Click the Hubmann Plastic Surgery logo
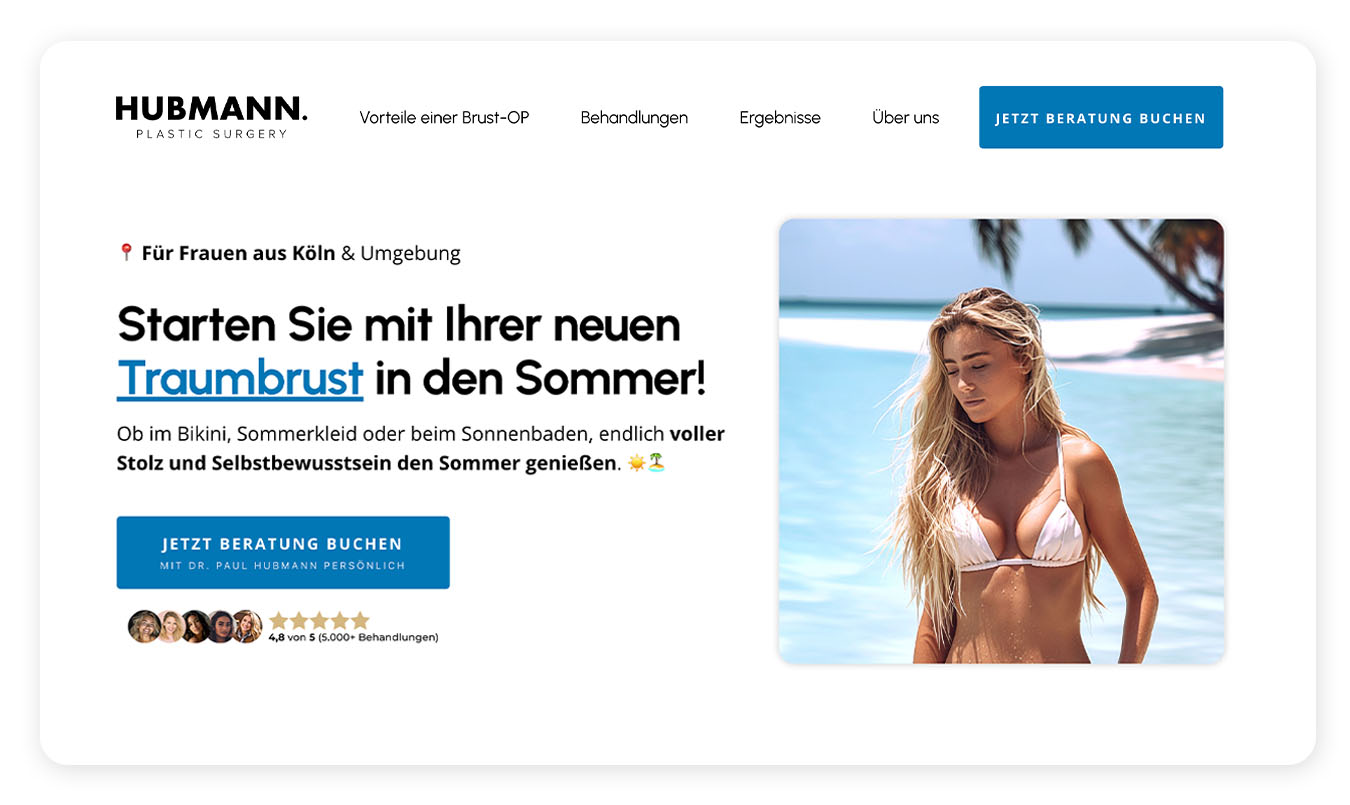This screenshot has width=1350, height=805. pyautogui.click(x=211, y=117)
